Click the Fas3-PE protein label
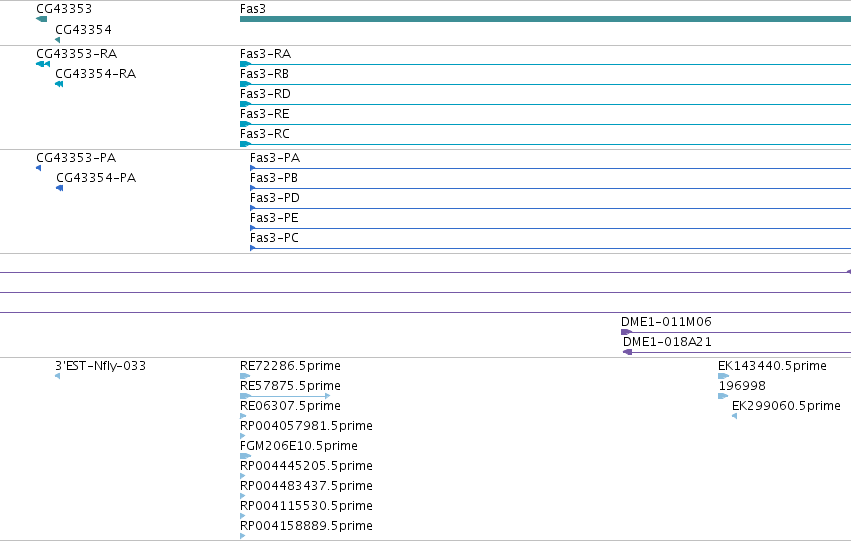851x541 pixels. click(274, 218)
